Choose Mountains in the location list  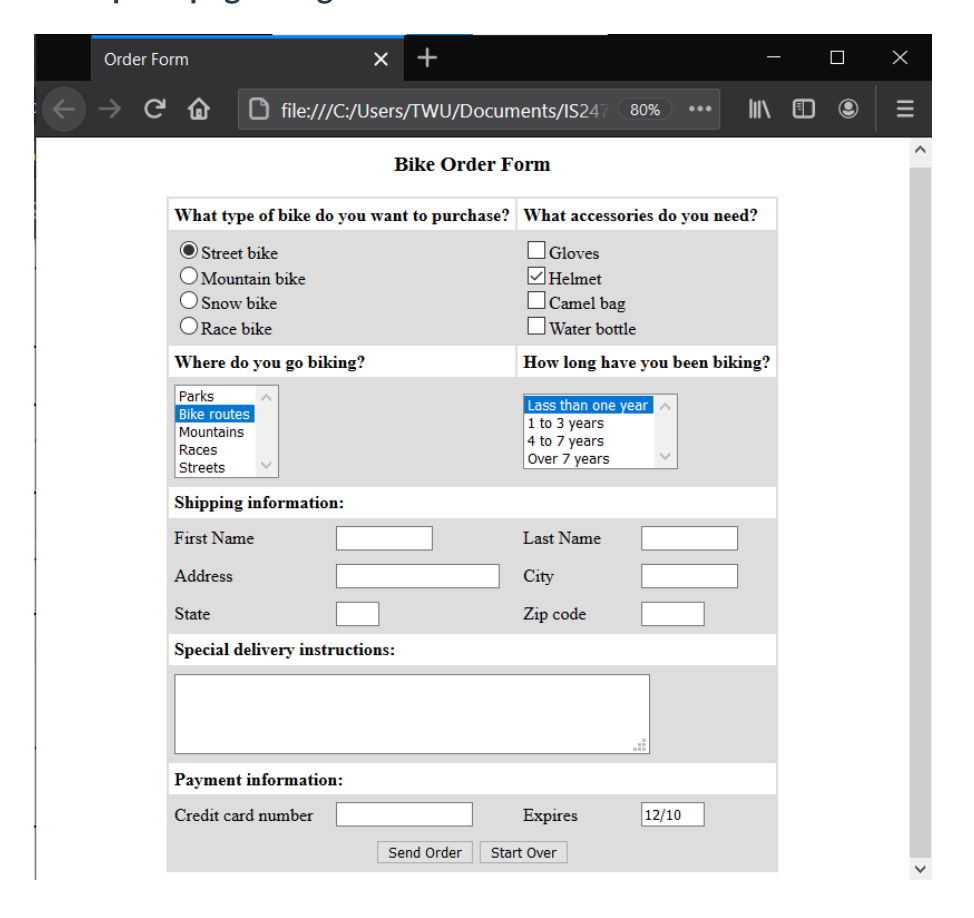point(215,432)
